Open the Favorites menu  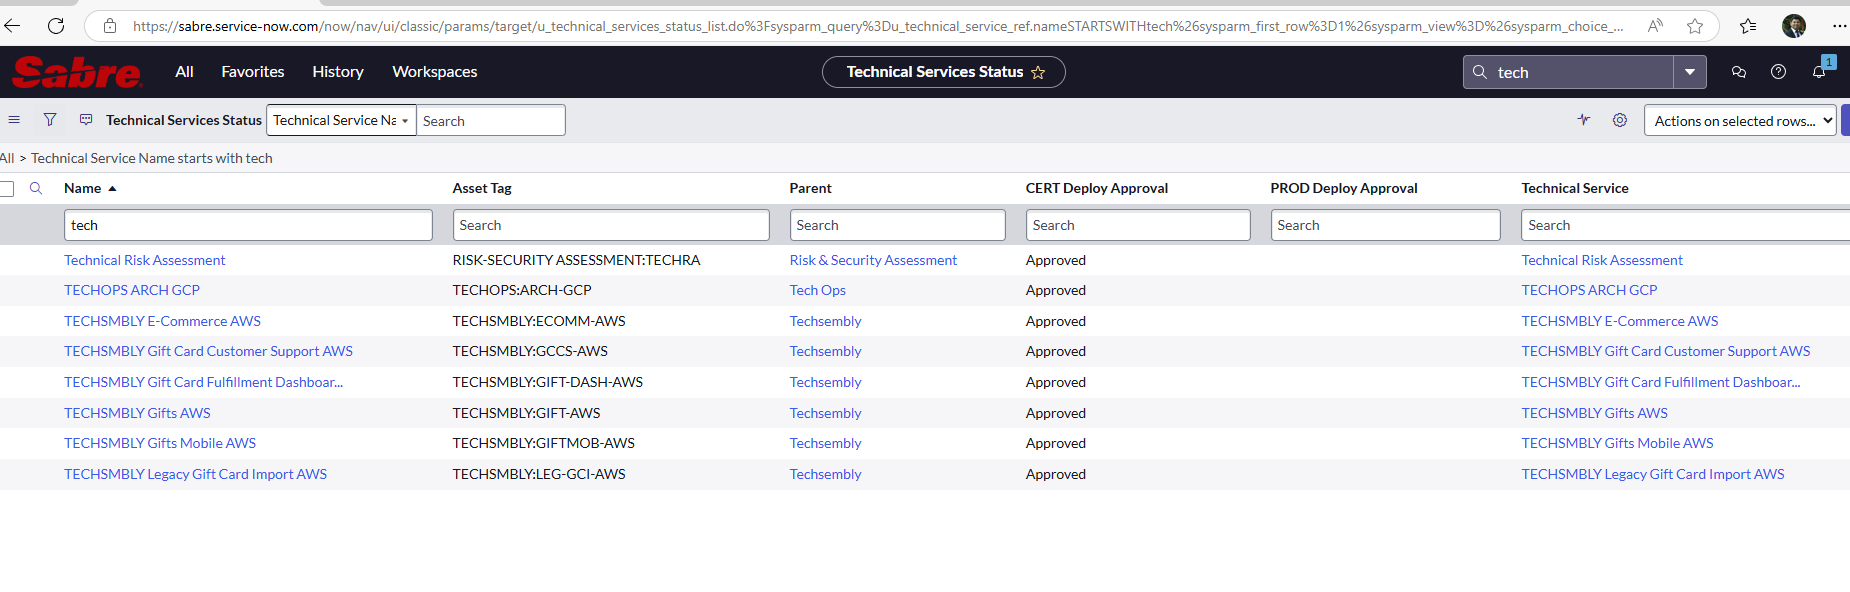click(253, 72)
